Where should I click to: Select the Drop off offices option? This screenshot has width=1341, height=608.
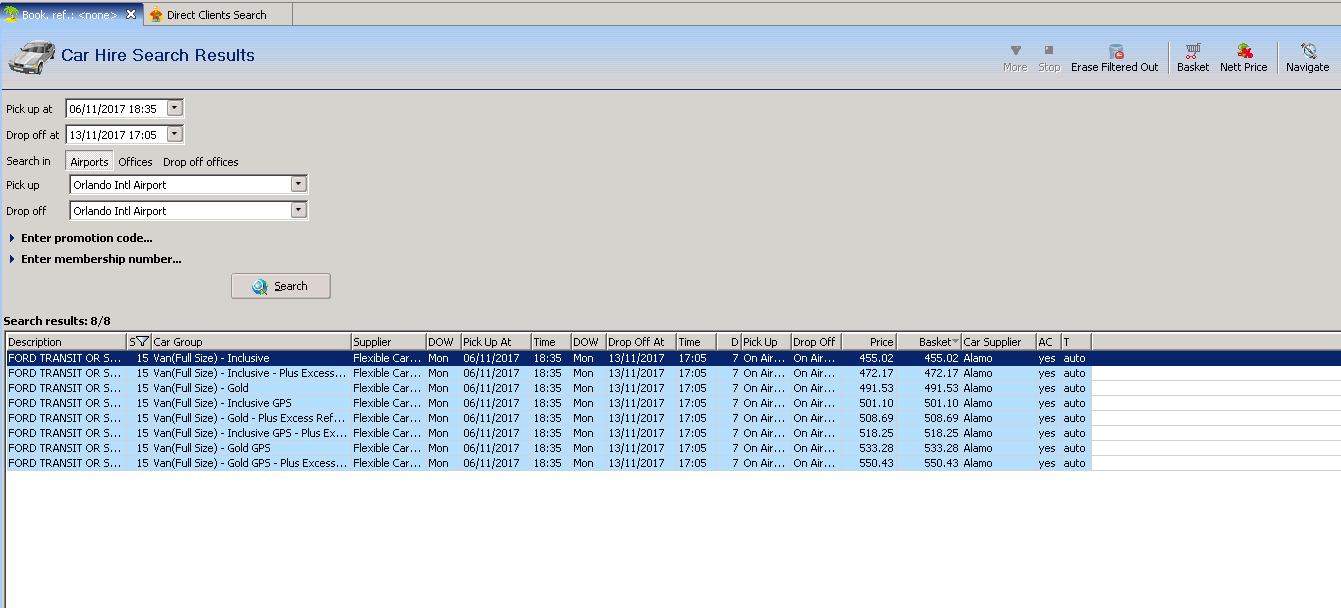click(201, 161)
